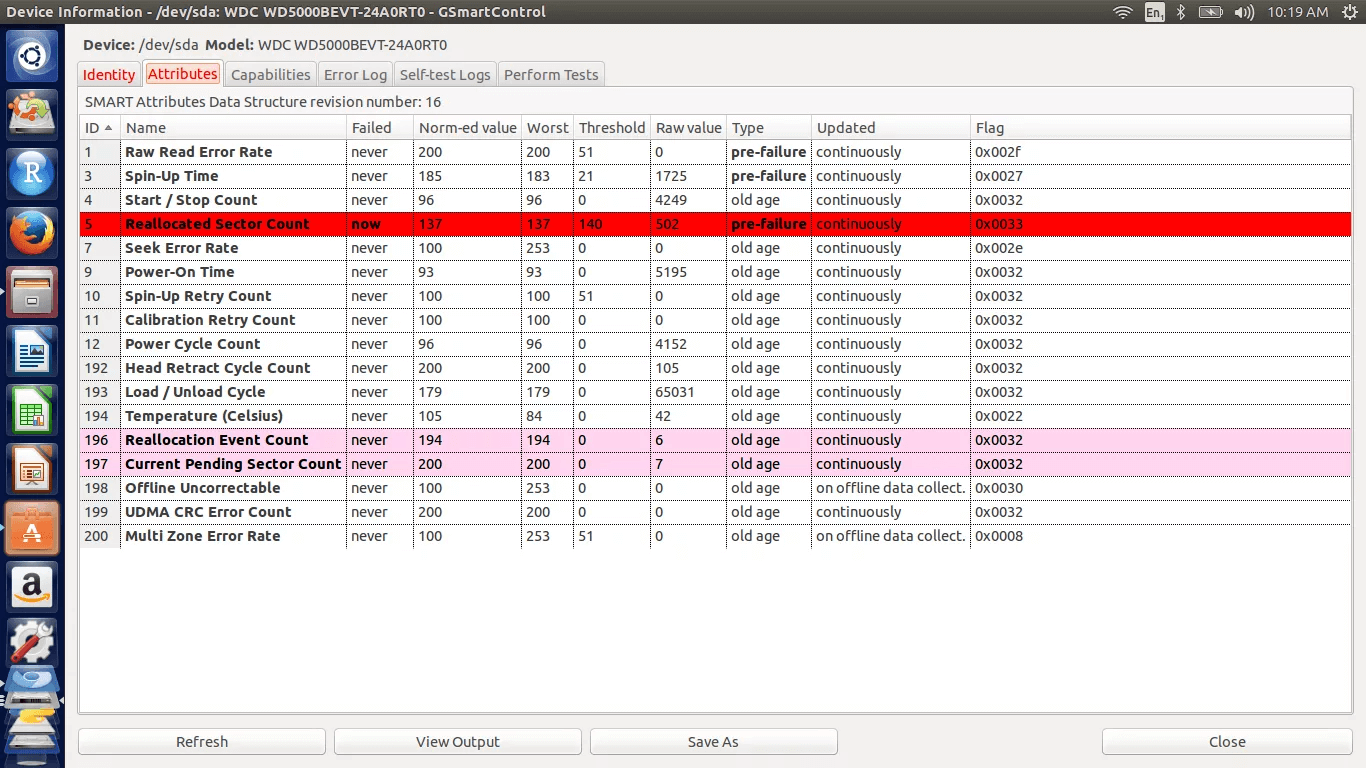Open the Wi-Fi network indicator
The height and width of the screenshot is (768, 1366).
(x=1123, y=12)
